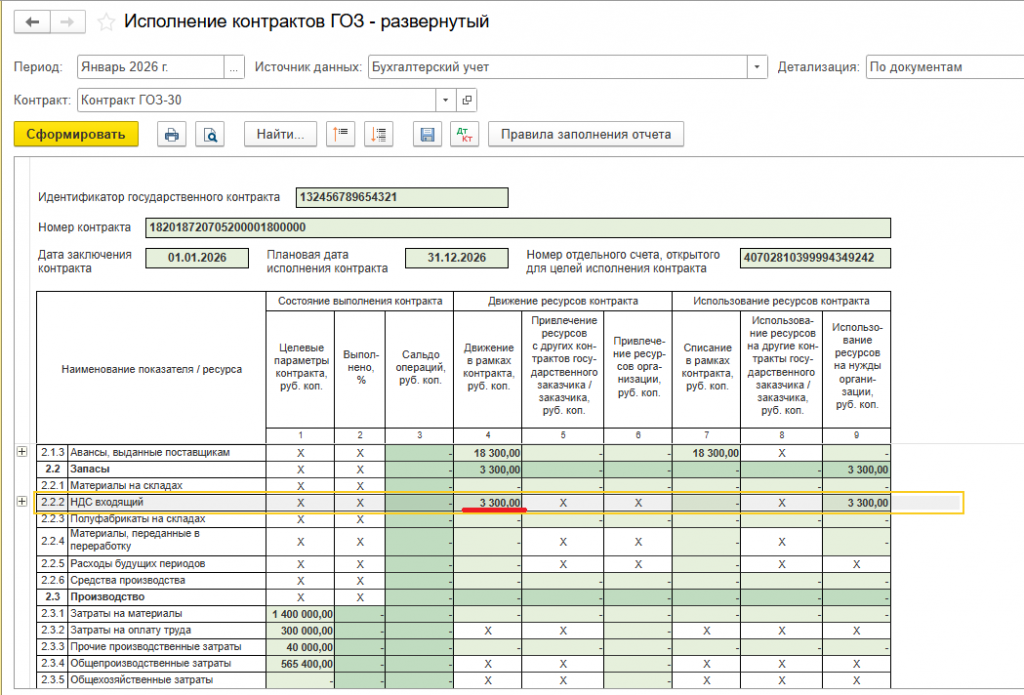The width and height of the screenshot is (1024, 695).
Task: Go back with the left arrow button
Action: click(x=32, y=22)
